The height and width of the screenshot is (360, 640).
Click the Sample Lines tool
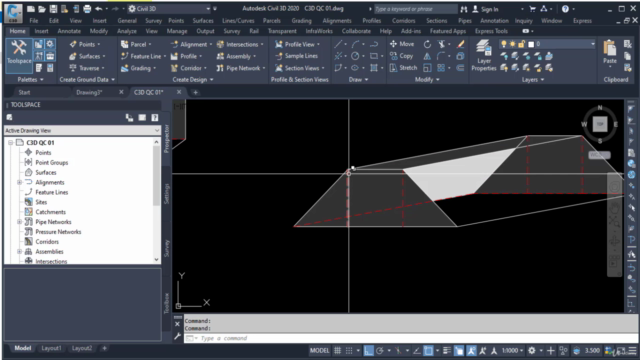297,56
